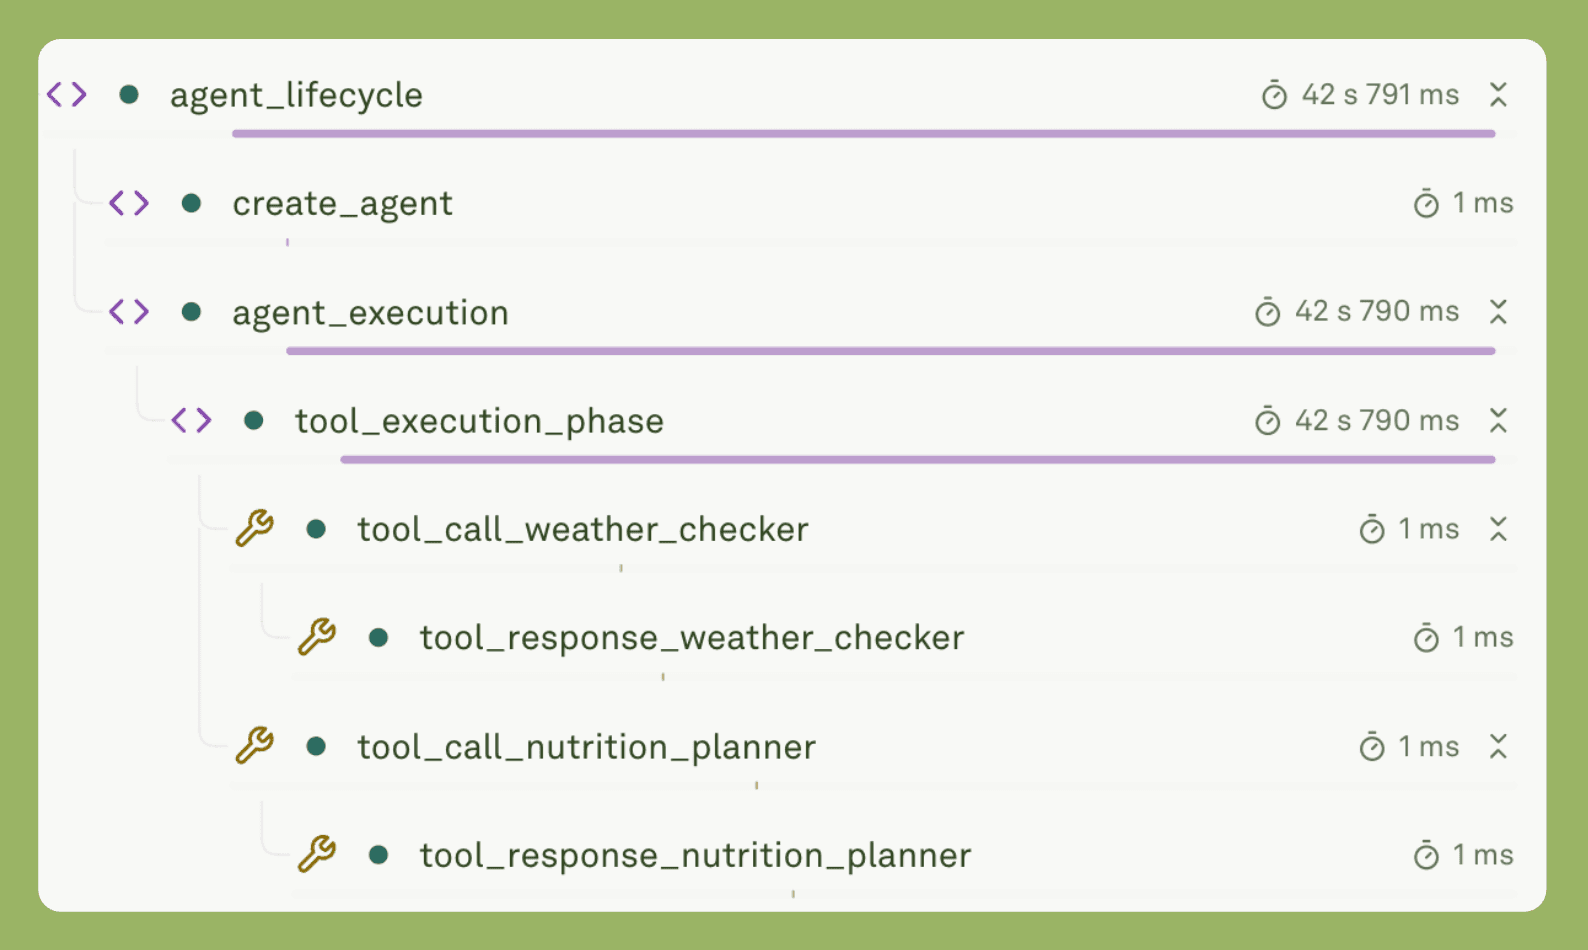This screenshot has height=950, width=1588.
Task: Collapse the agent_execution span children
Action: (x=1497, y=312)
